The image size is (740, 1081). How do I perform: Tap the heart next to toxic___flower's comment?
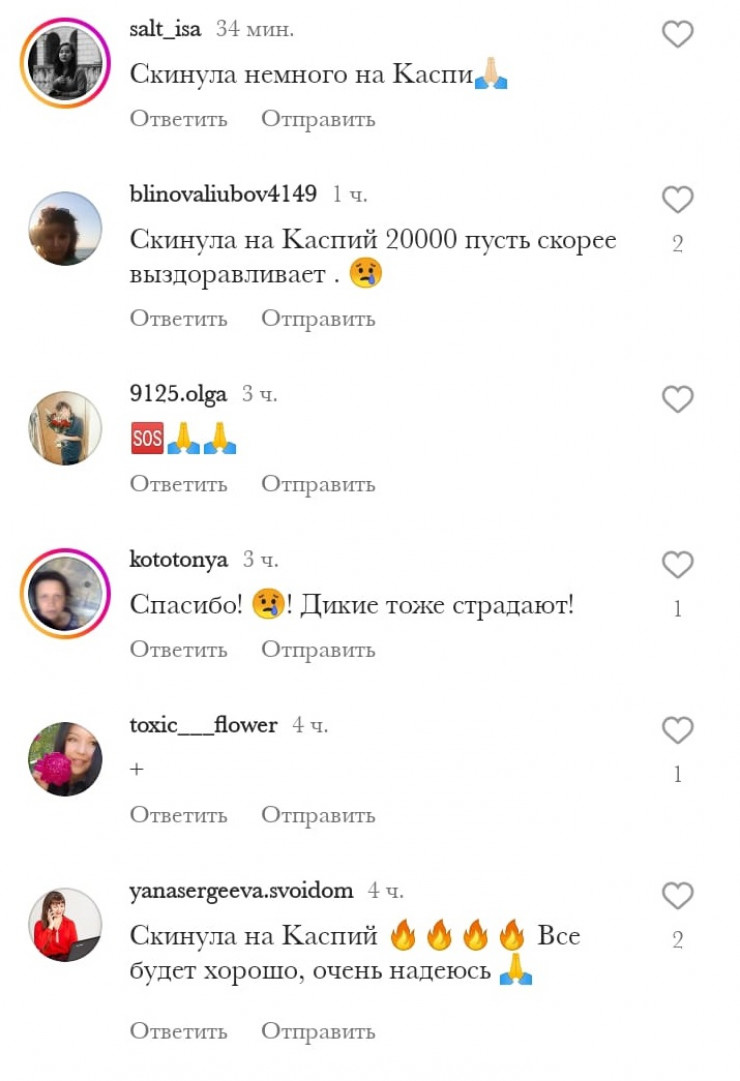pyautogui.click(x=677, y=730)
